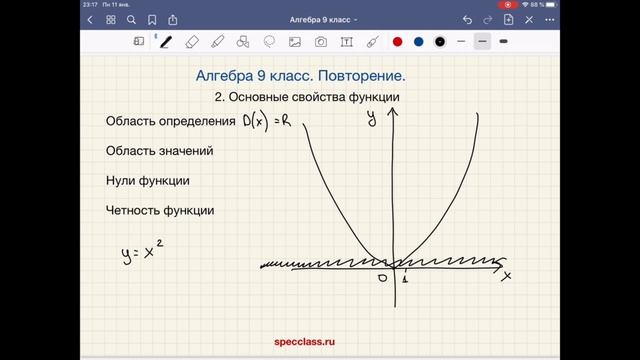This screenshot has height=360, width=640.
Task: Select the thinnest stroke width
Action: [x=461, y=41]
